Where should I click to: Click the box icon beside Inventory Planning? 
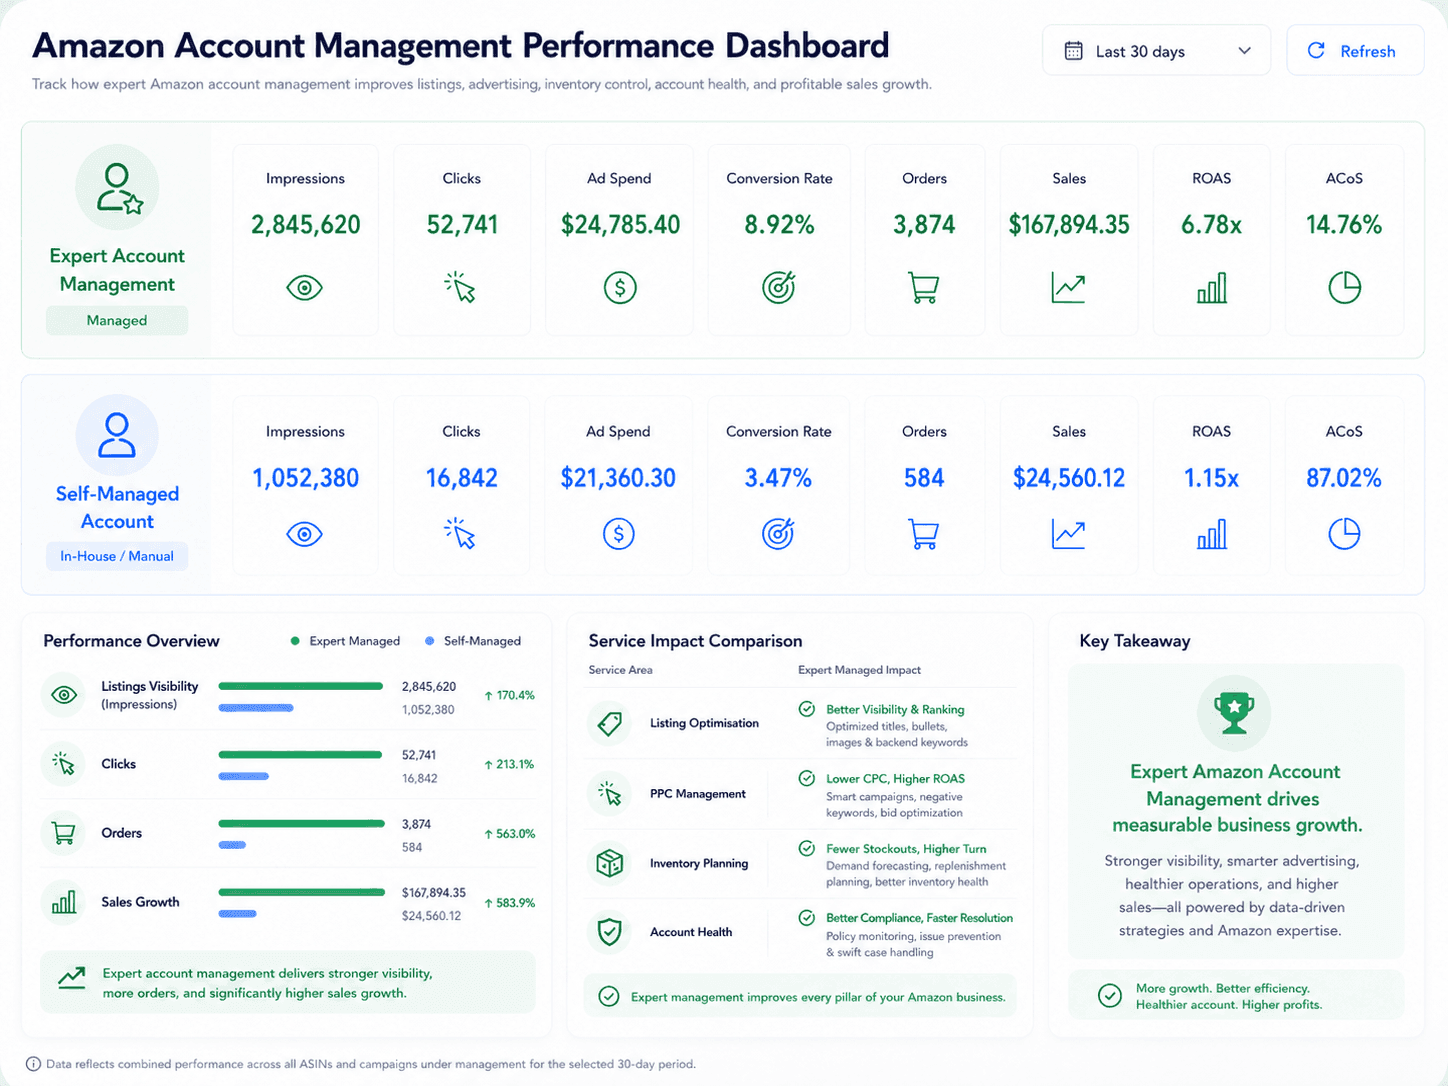click(610, 863)
